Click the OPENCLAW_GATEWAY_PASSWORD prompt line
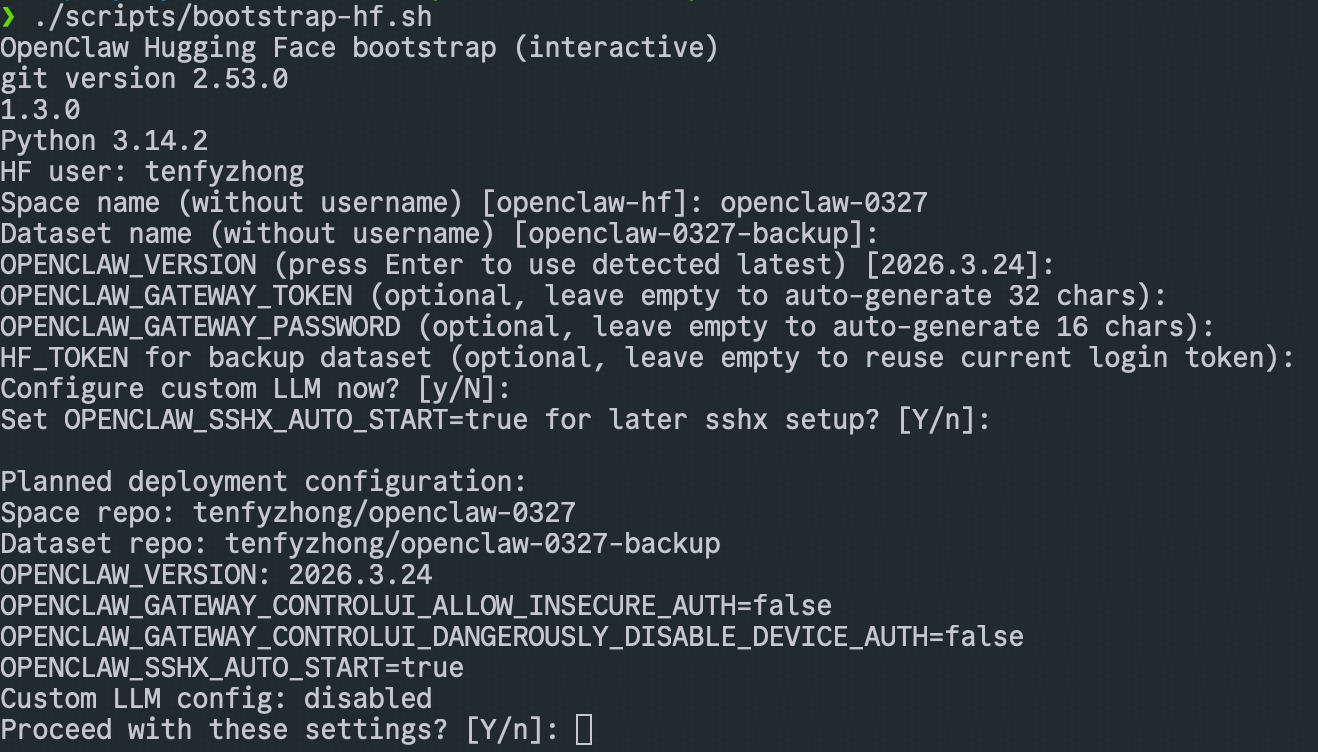The height and width of the screenshot is (752, 1318). click(607, 327)
